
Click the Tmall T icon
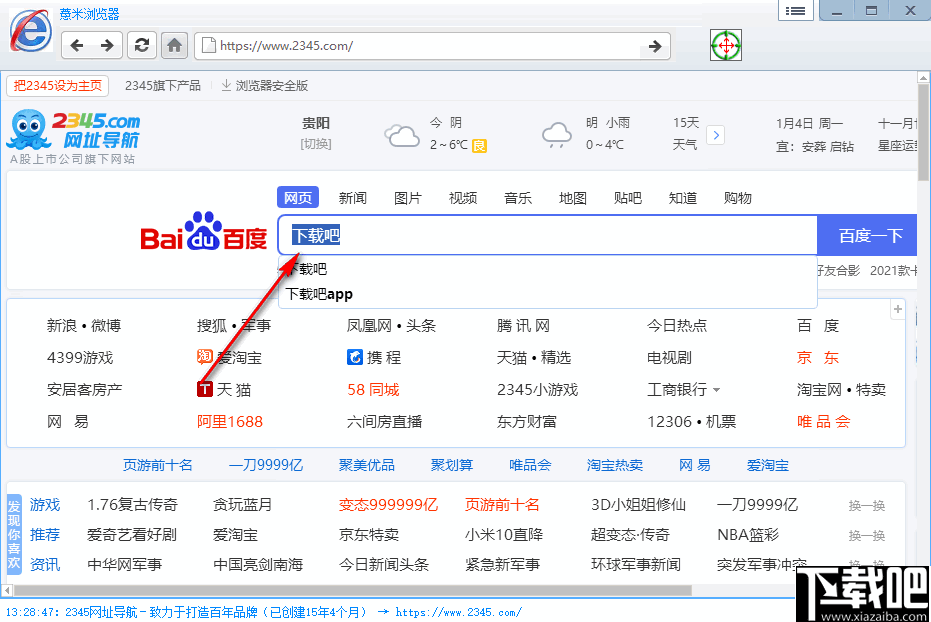click(x=204, y=389)
